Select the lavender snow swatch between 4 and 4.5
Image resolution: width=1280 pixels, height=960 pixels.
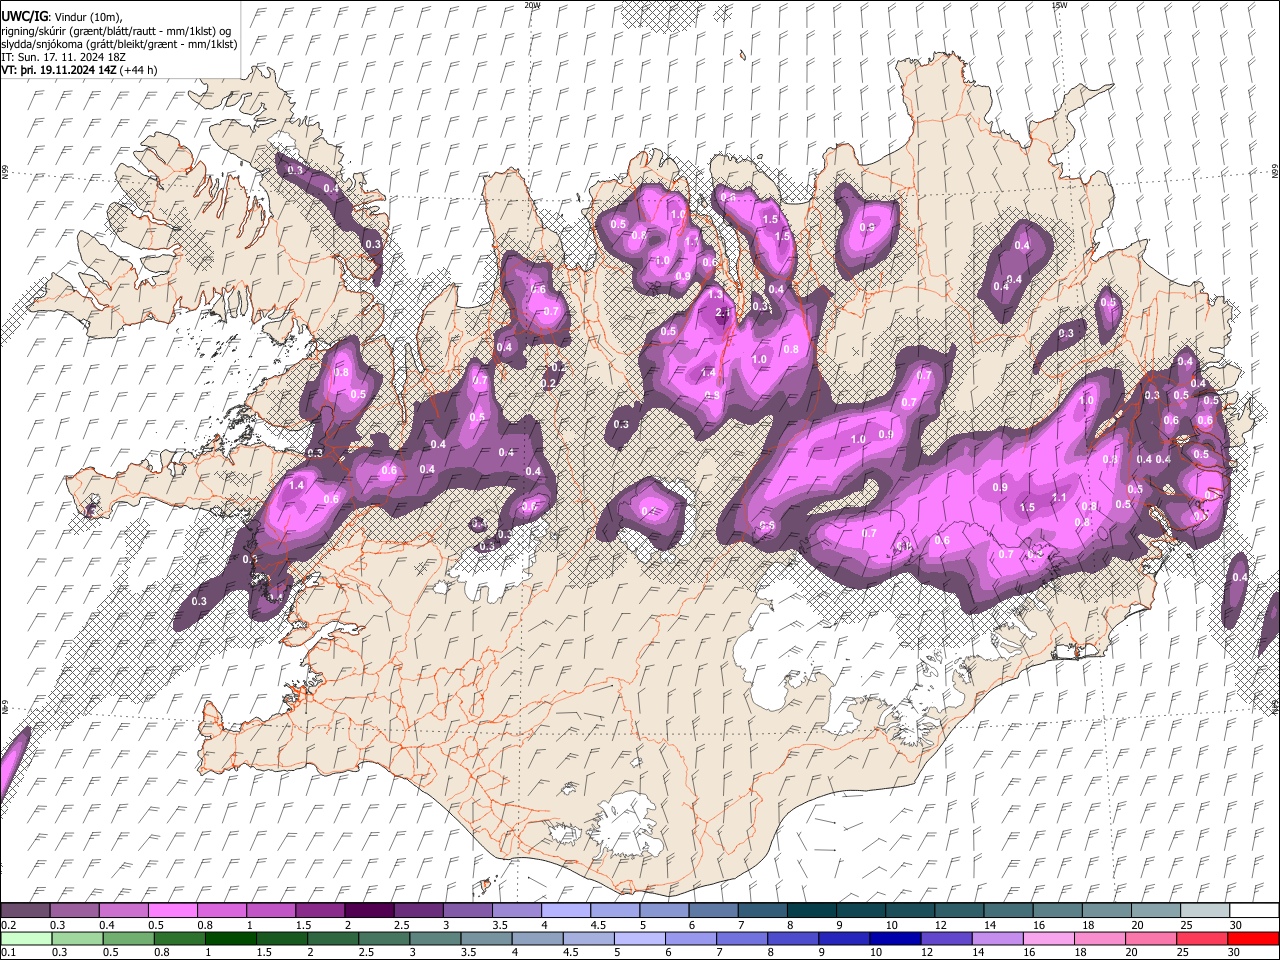point(566,911)
